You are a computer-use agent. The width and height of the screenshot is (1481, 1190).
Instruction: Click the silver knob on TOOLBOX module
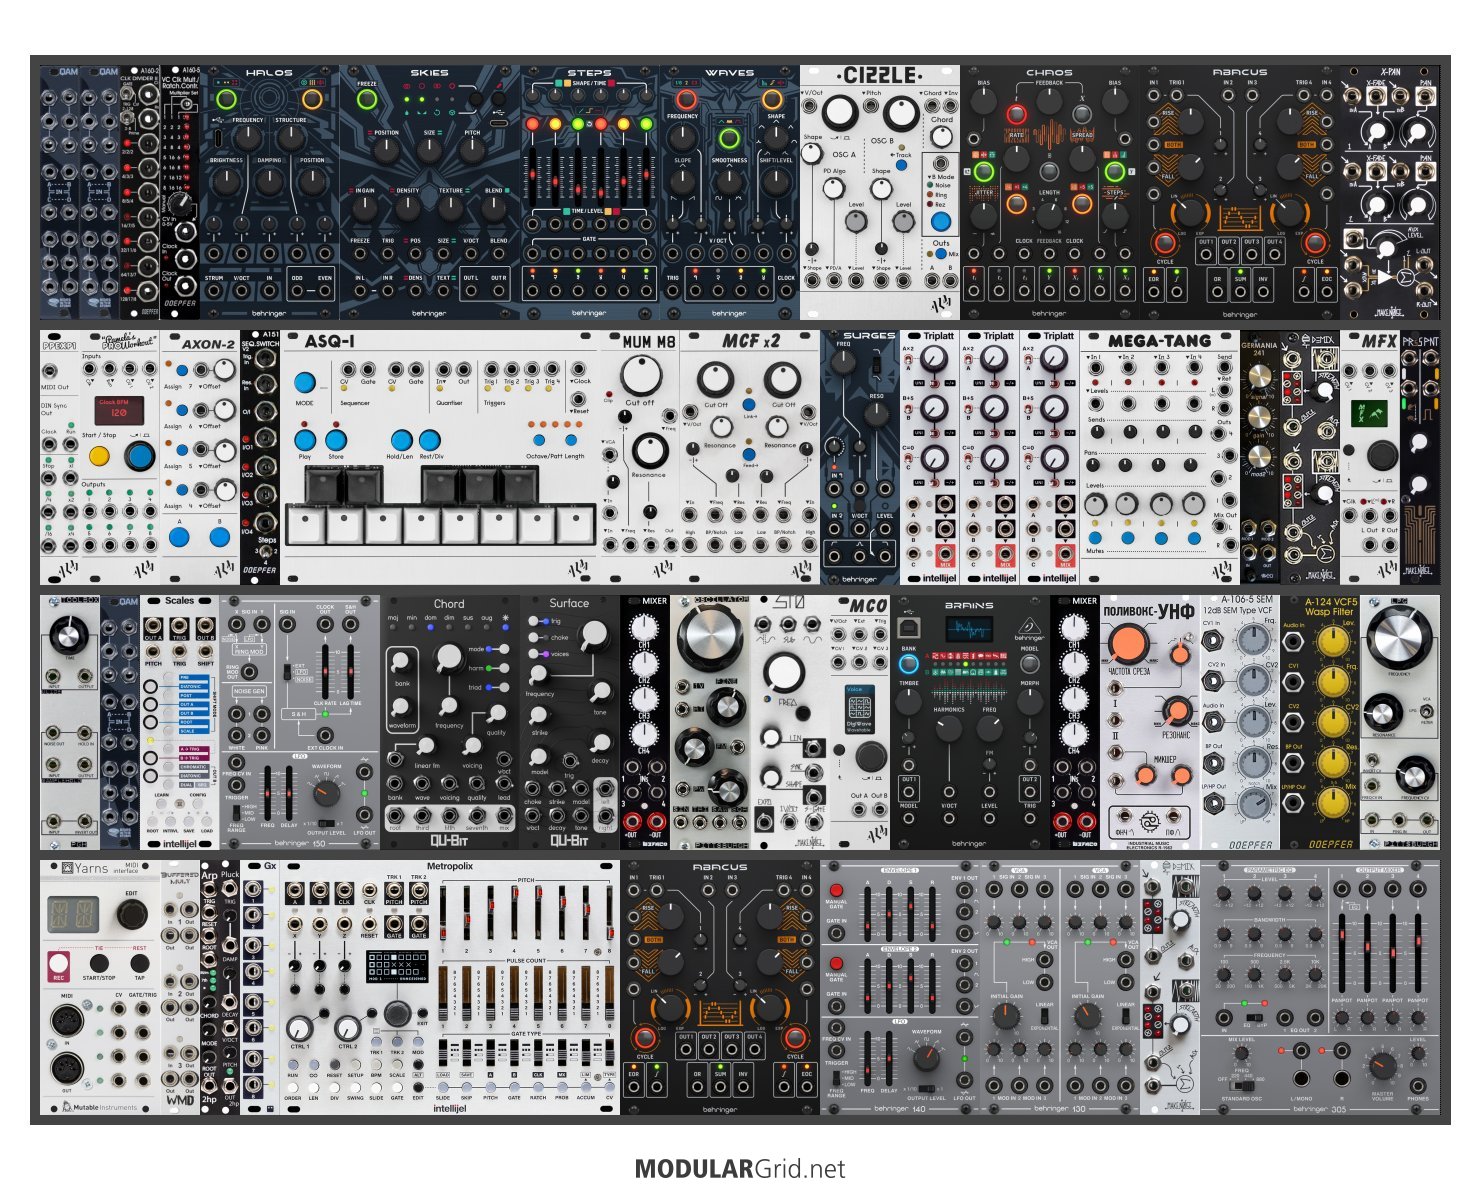pos(69,634)
